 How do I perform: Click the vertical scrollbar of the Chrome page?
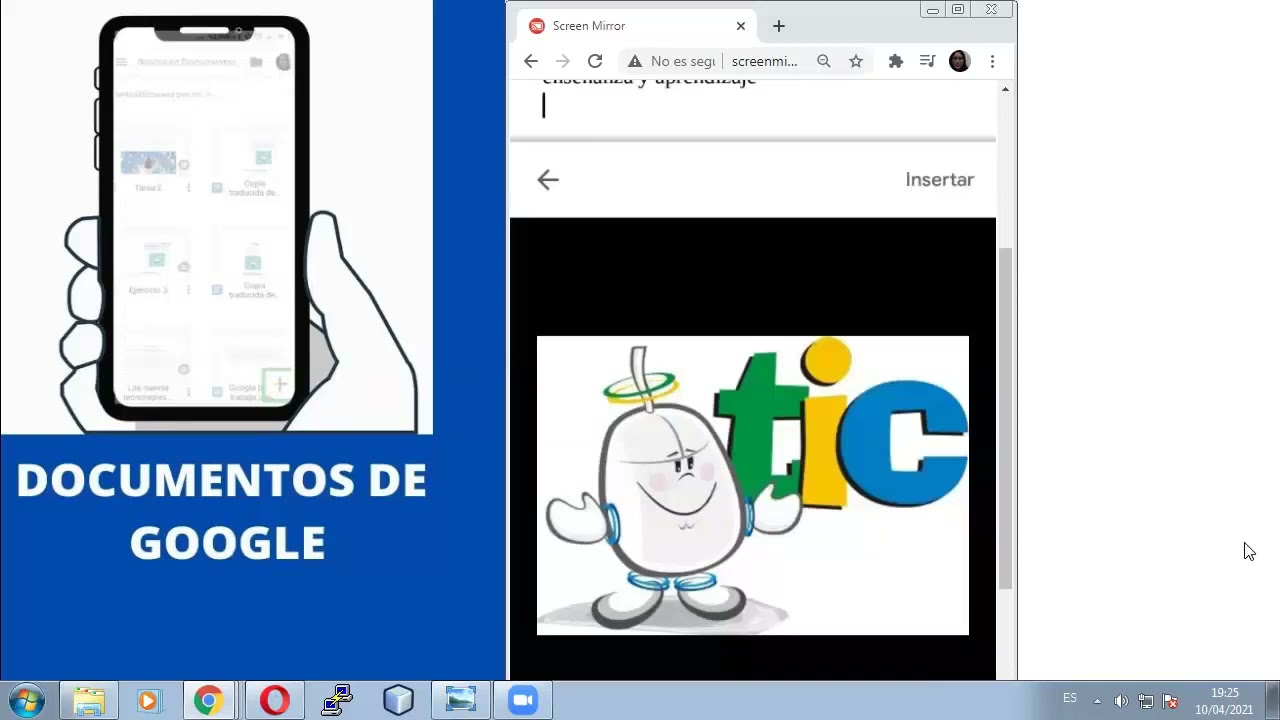click(1005, 418)
